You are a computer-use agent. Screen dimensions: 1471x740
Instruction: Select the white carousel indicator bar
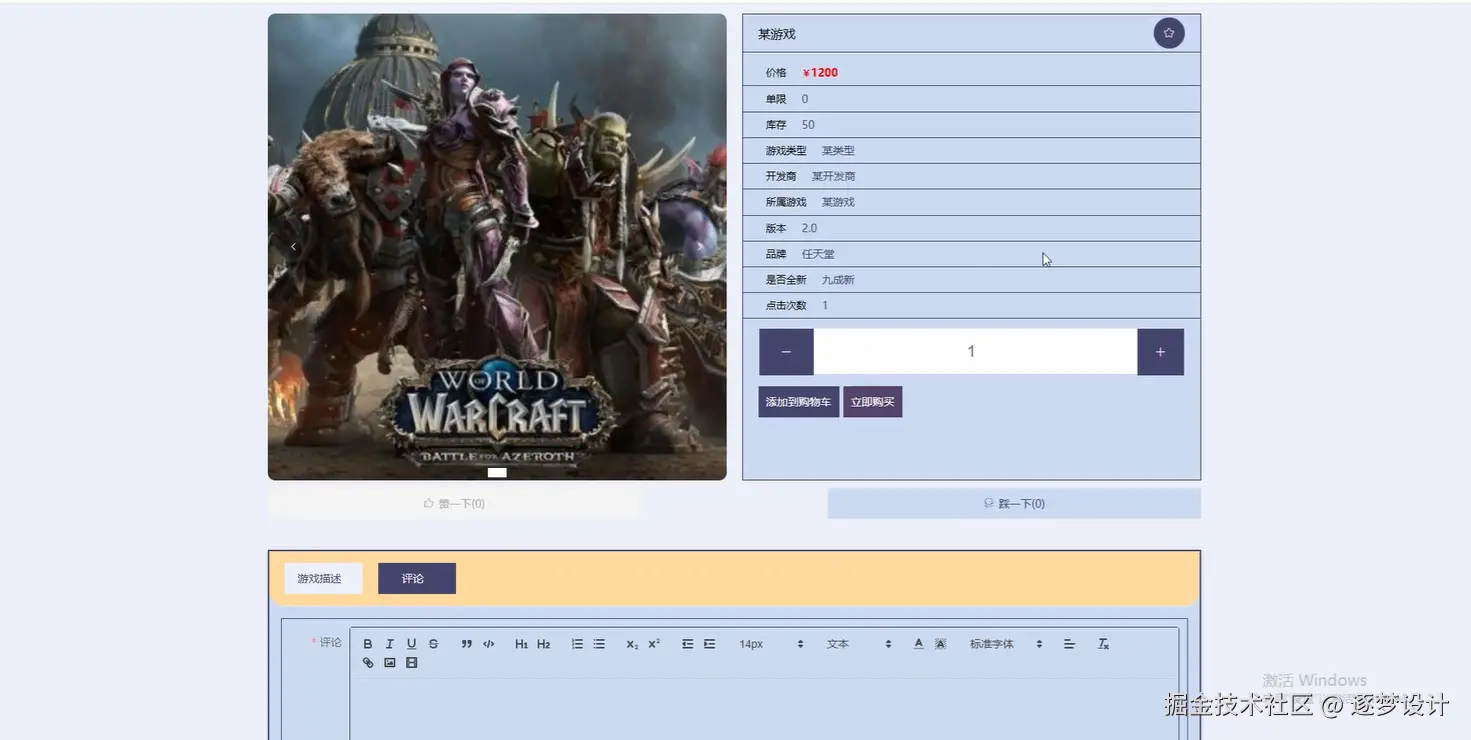point(497,473)
